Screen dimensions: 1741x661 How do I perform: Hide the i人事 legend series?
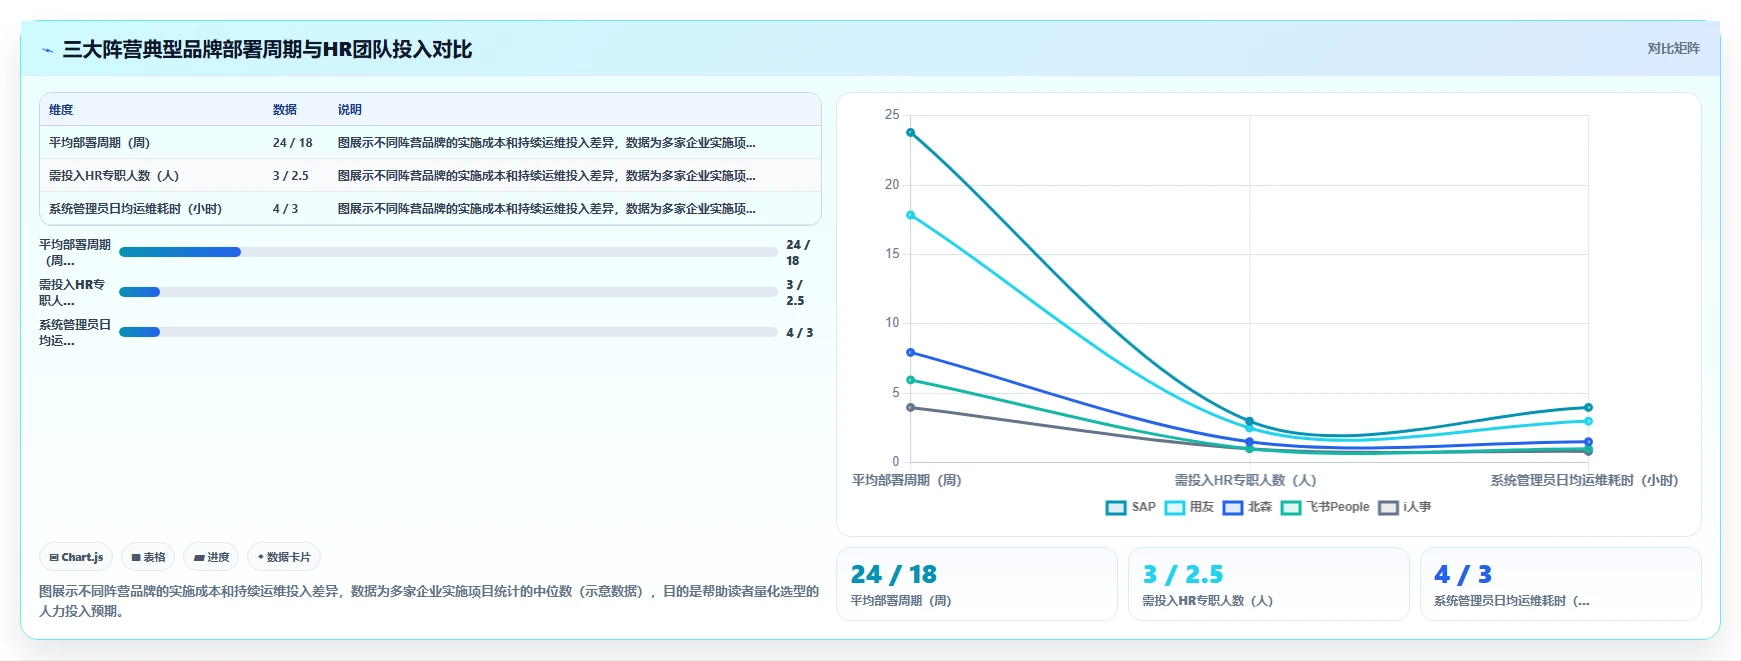1404,507
